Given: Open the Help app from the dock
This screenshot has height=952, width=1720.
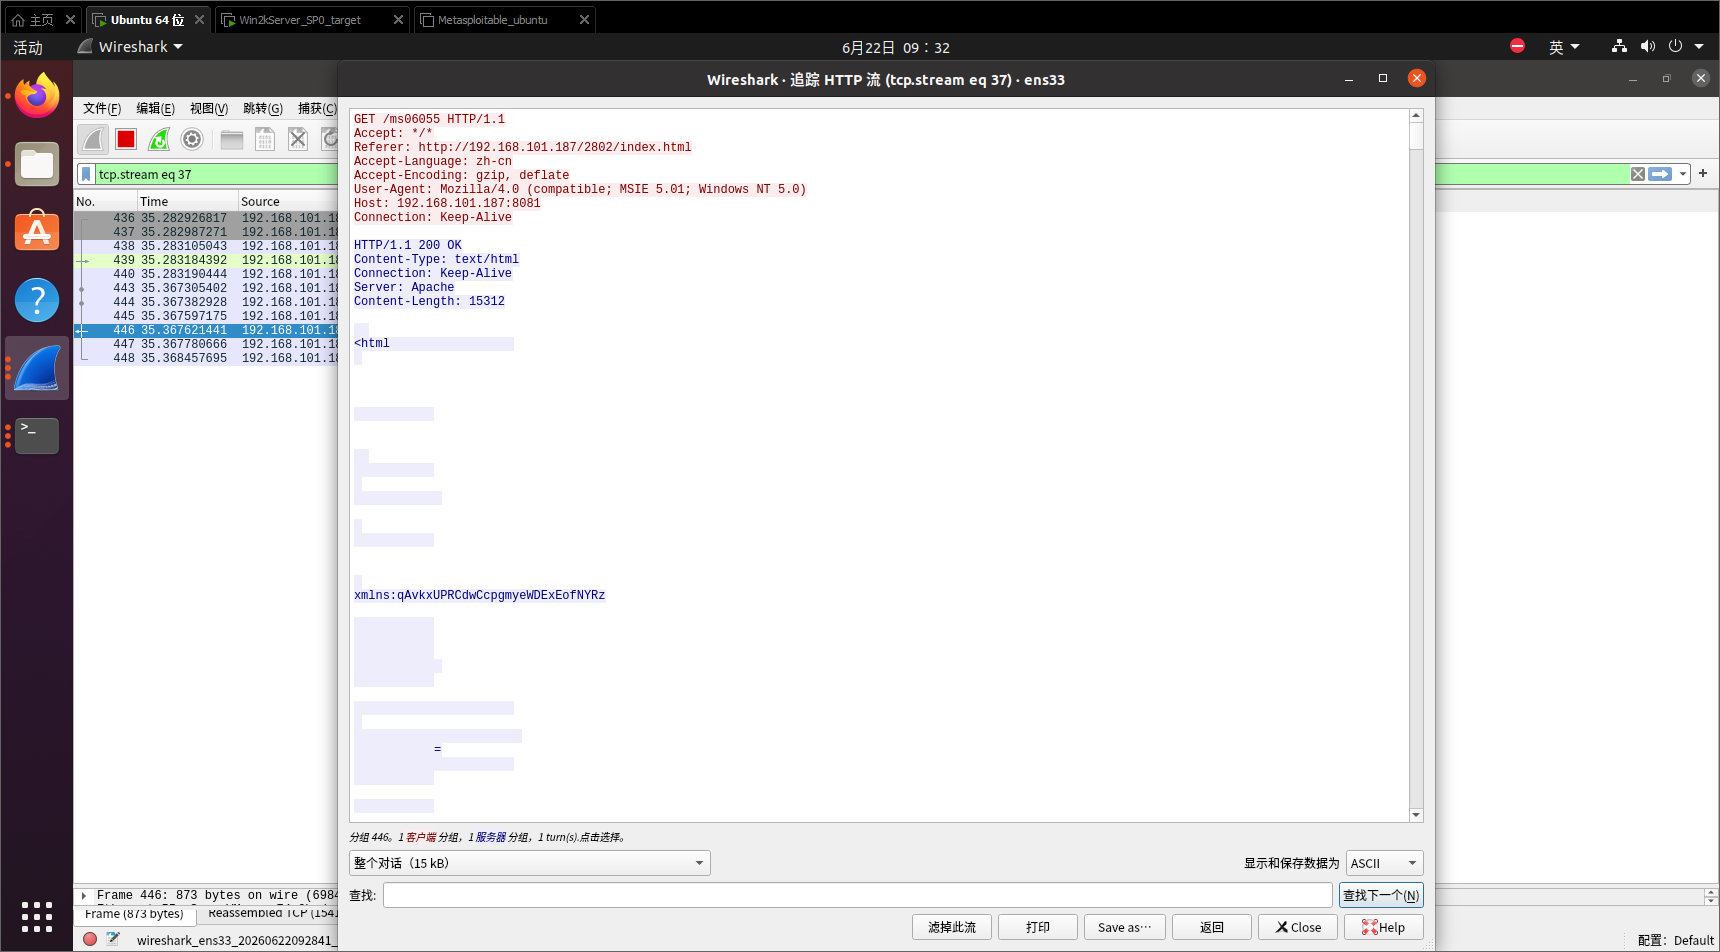Looking at the screenshot, I should 37,299.
